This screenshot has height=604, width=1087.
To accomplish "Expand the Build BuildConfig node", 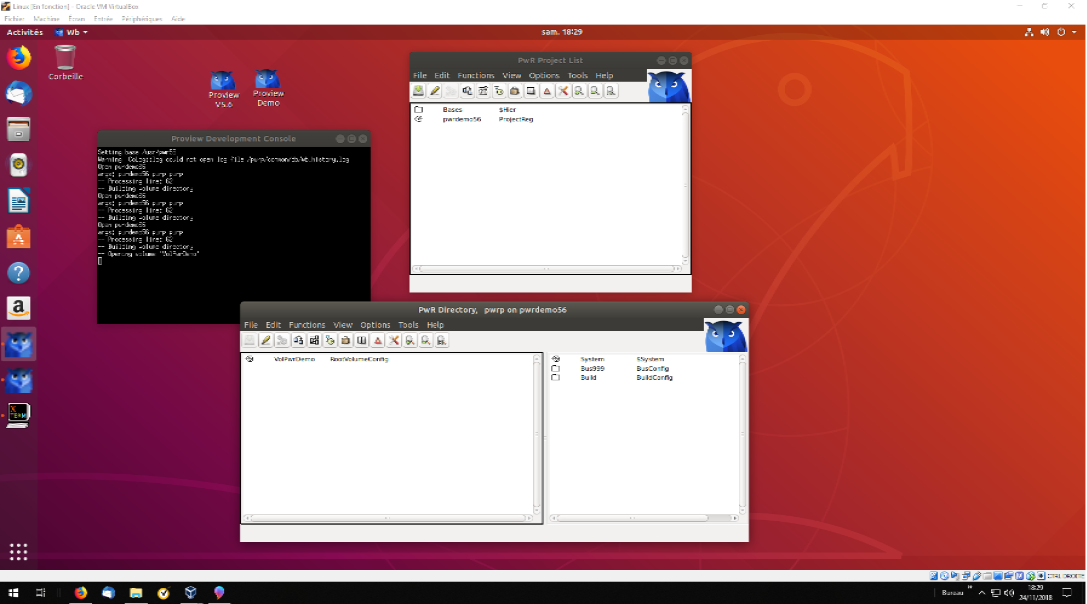I will [x=556, y=378].
